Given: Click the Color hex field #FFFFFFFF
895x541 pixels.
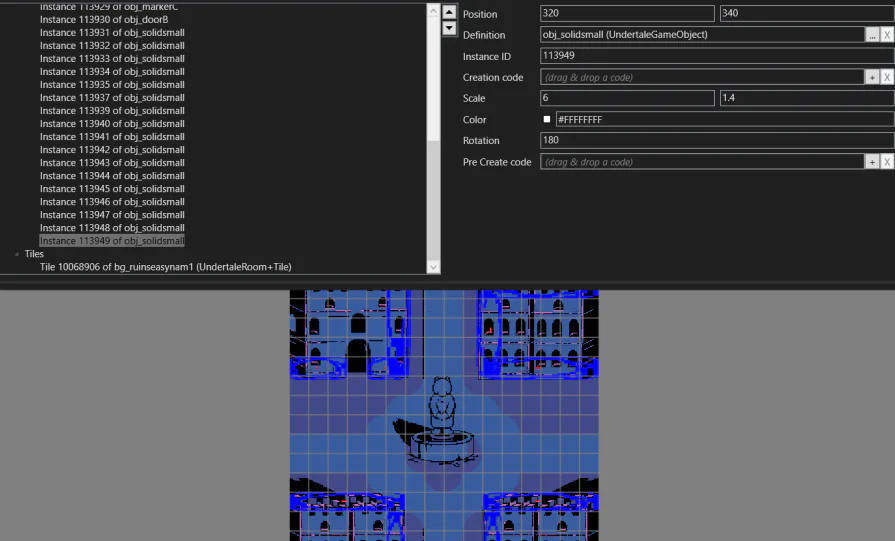Looking at the screenshot, I should click(x=725, y=119).
